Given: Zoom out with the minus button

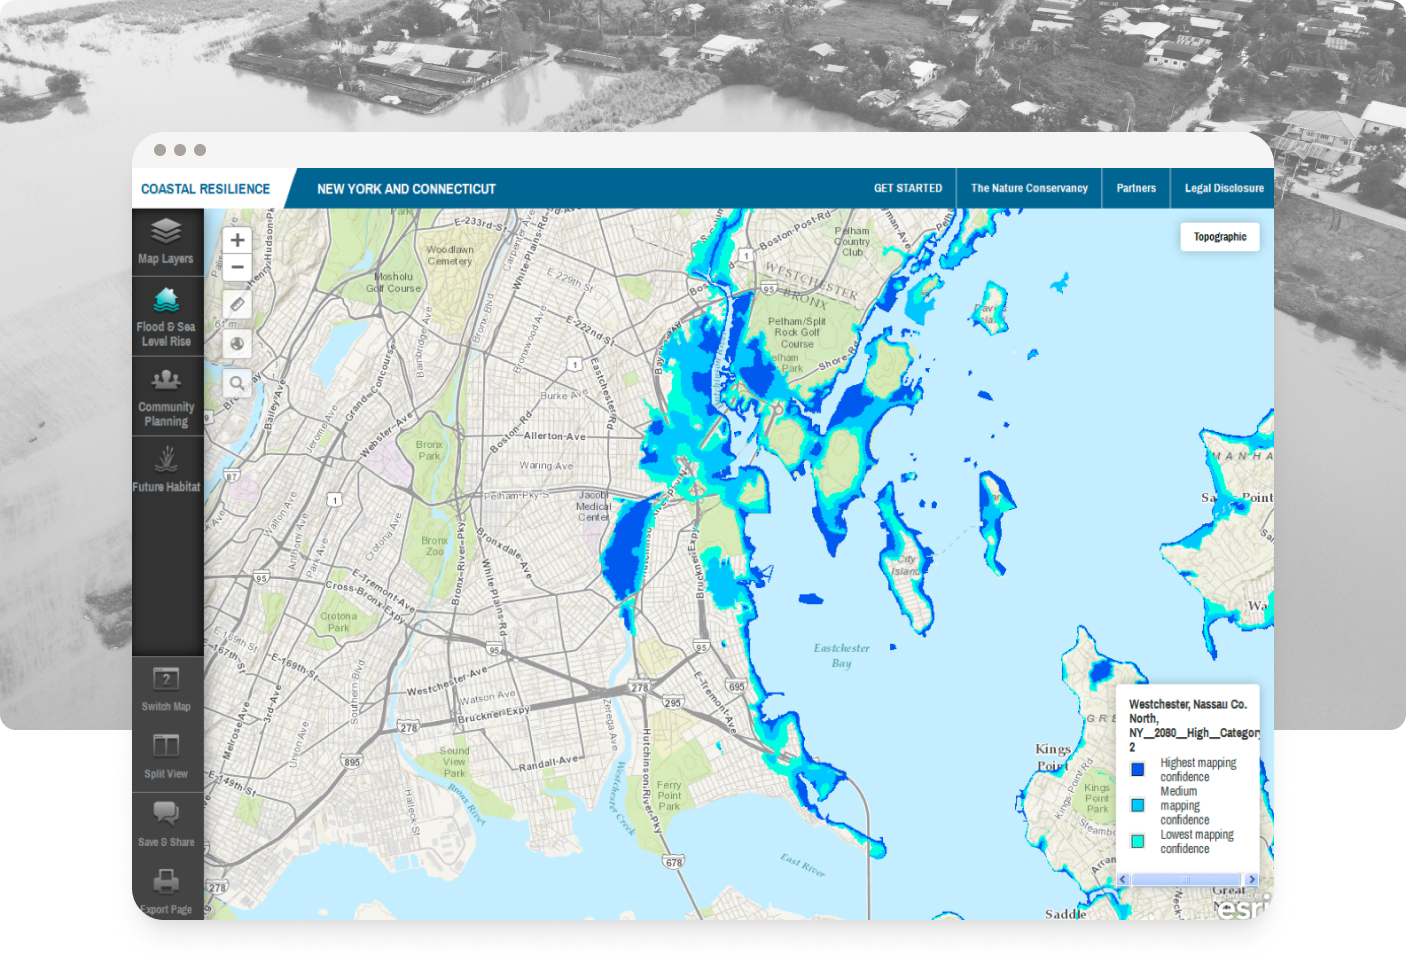Looking at the screenshot, I should tap(237, 267).
